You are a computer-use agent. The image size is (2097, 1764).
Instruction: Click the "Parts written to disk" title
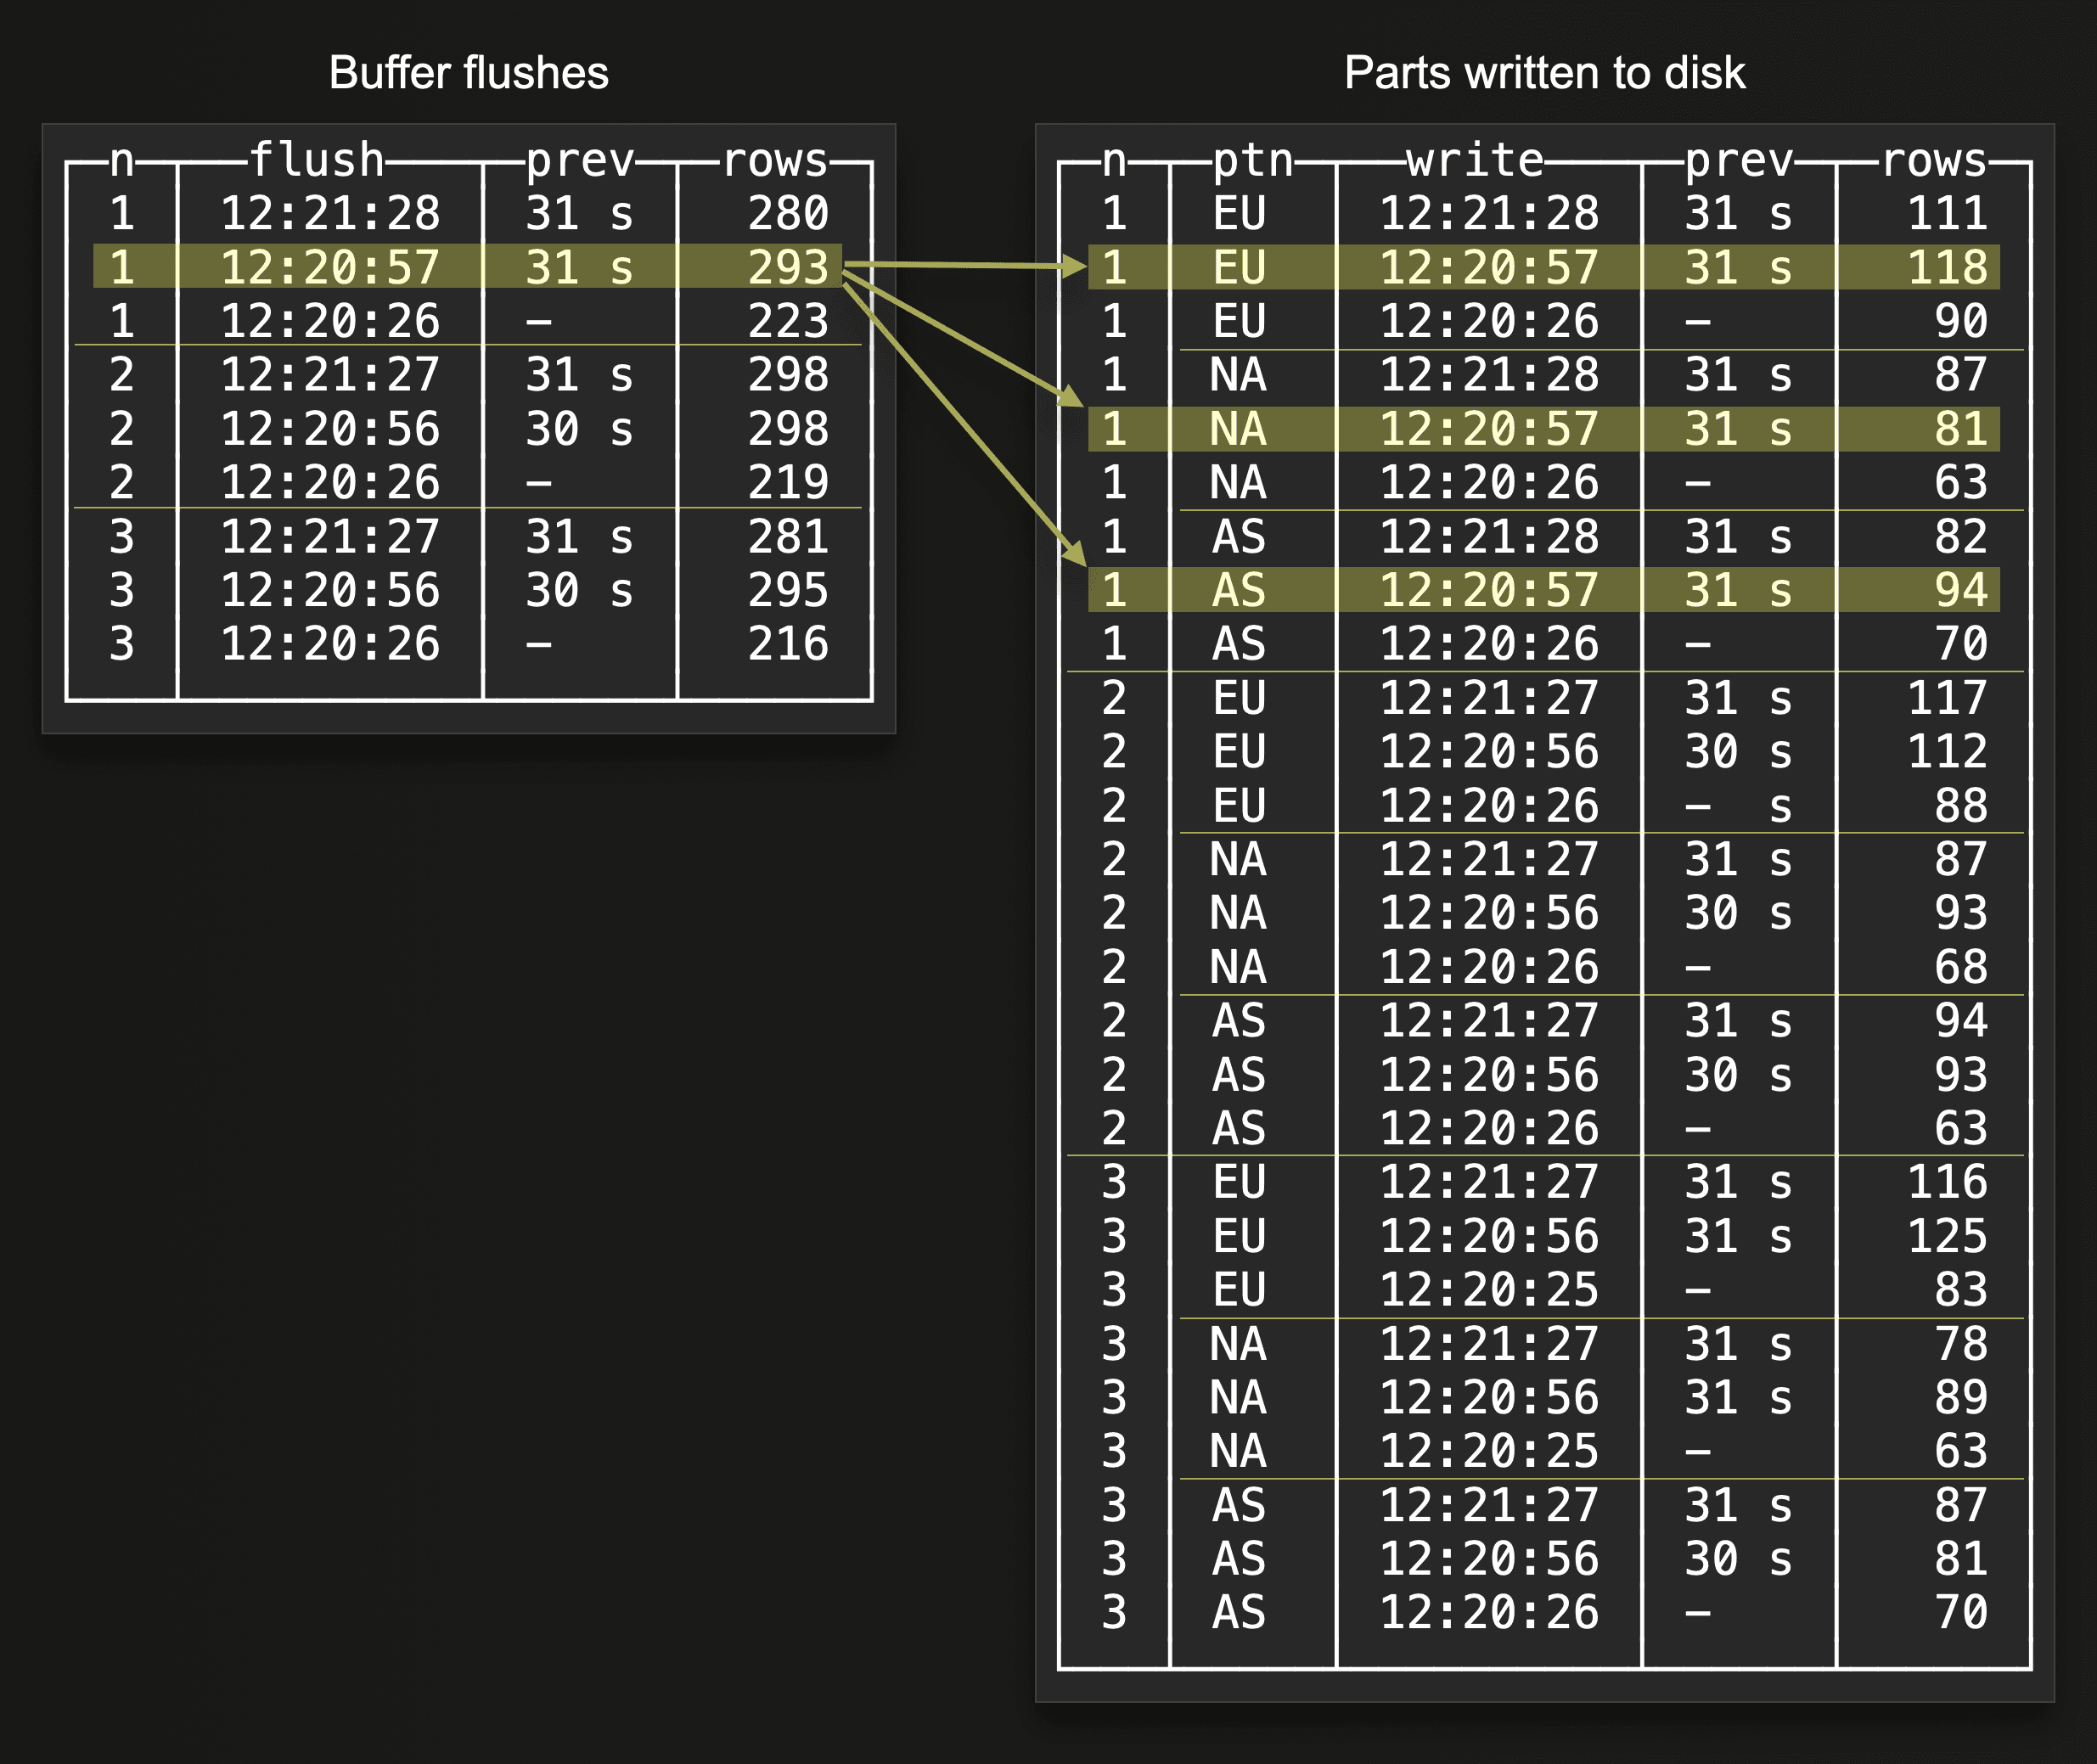point(1544,73)
